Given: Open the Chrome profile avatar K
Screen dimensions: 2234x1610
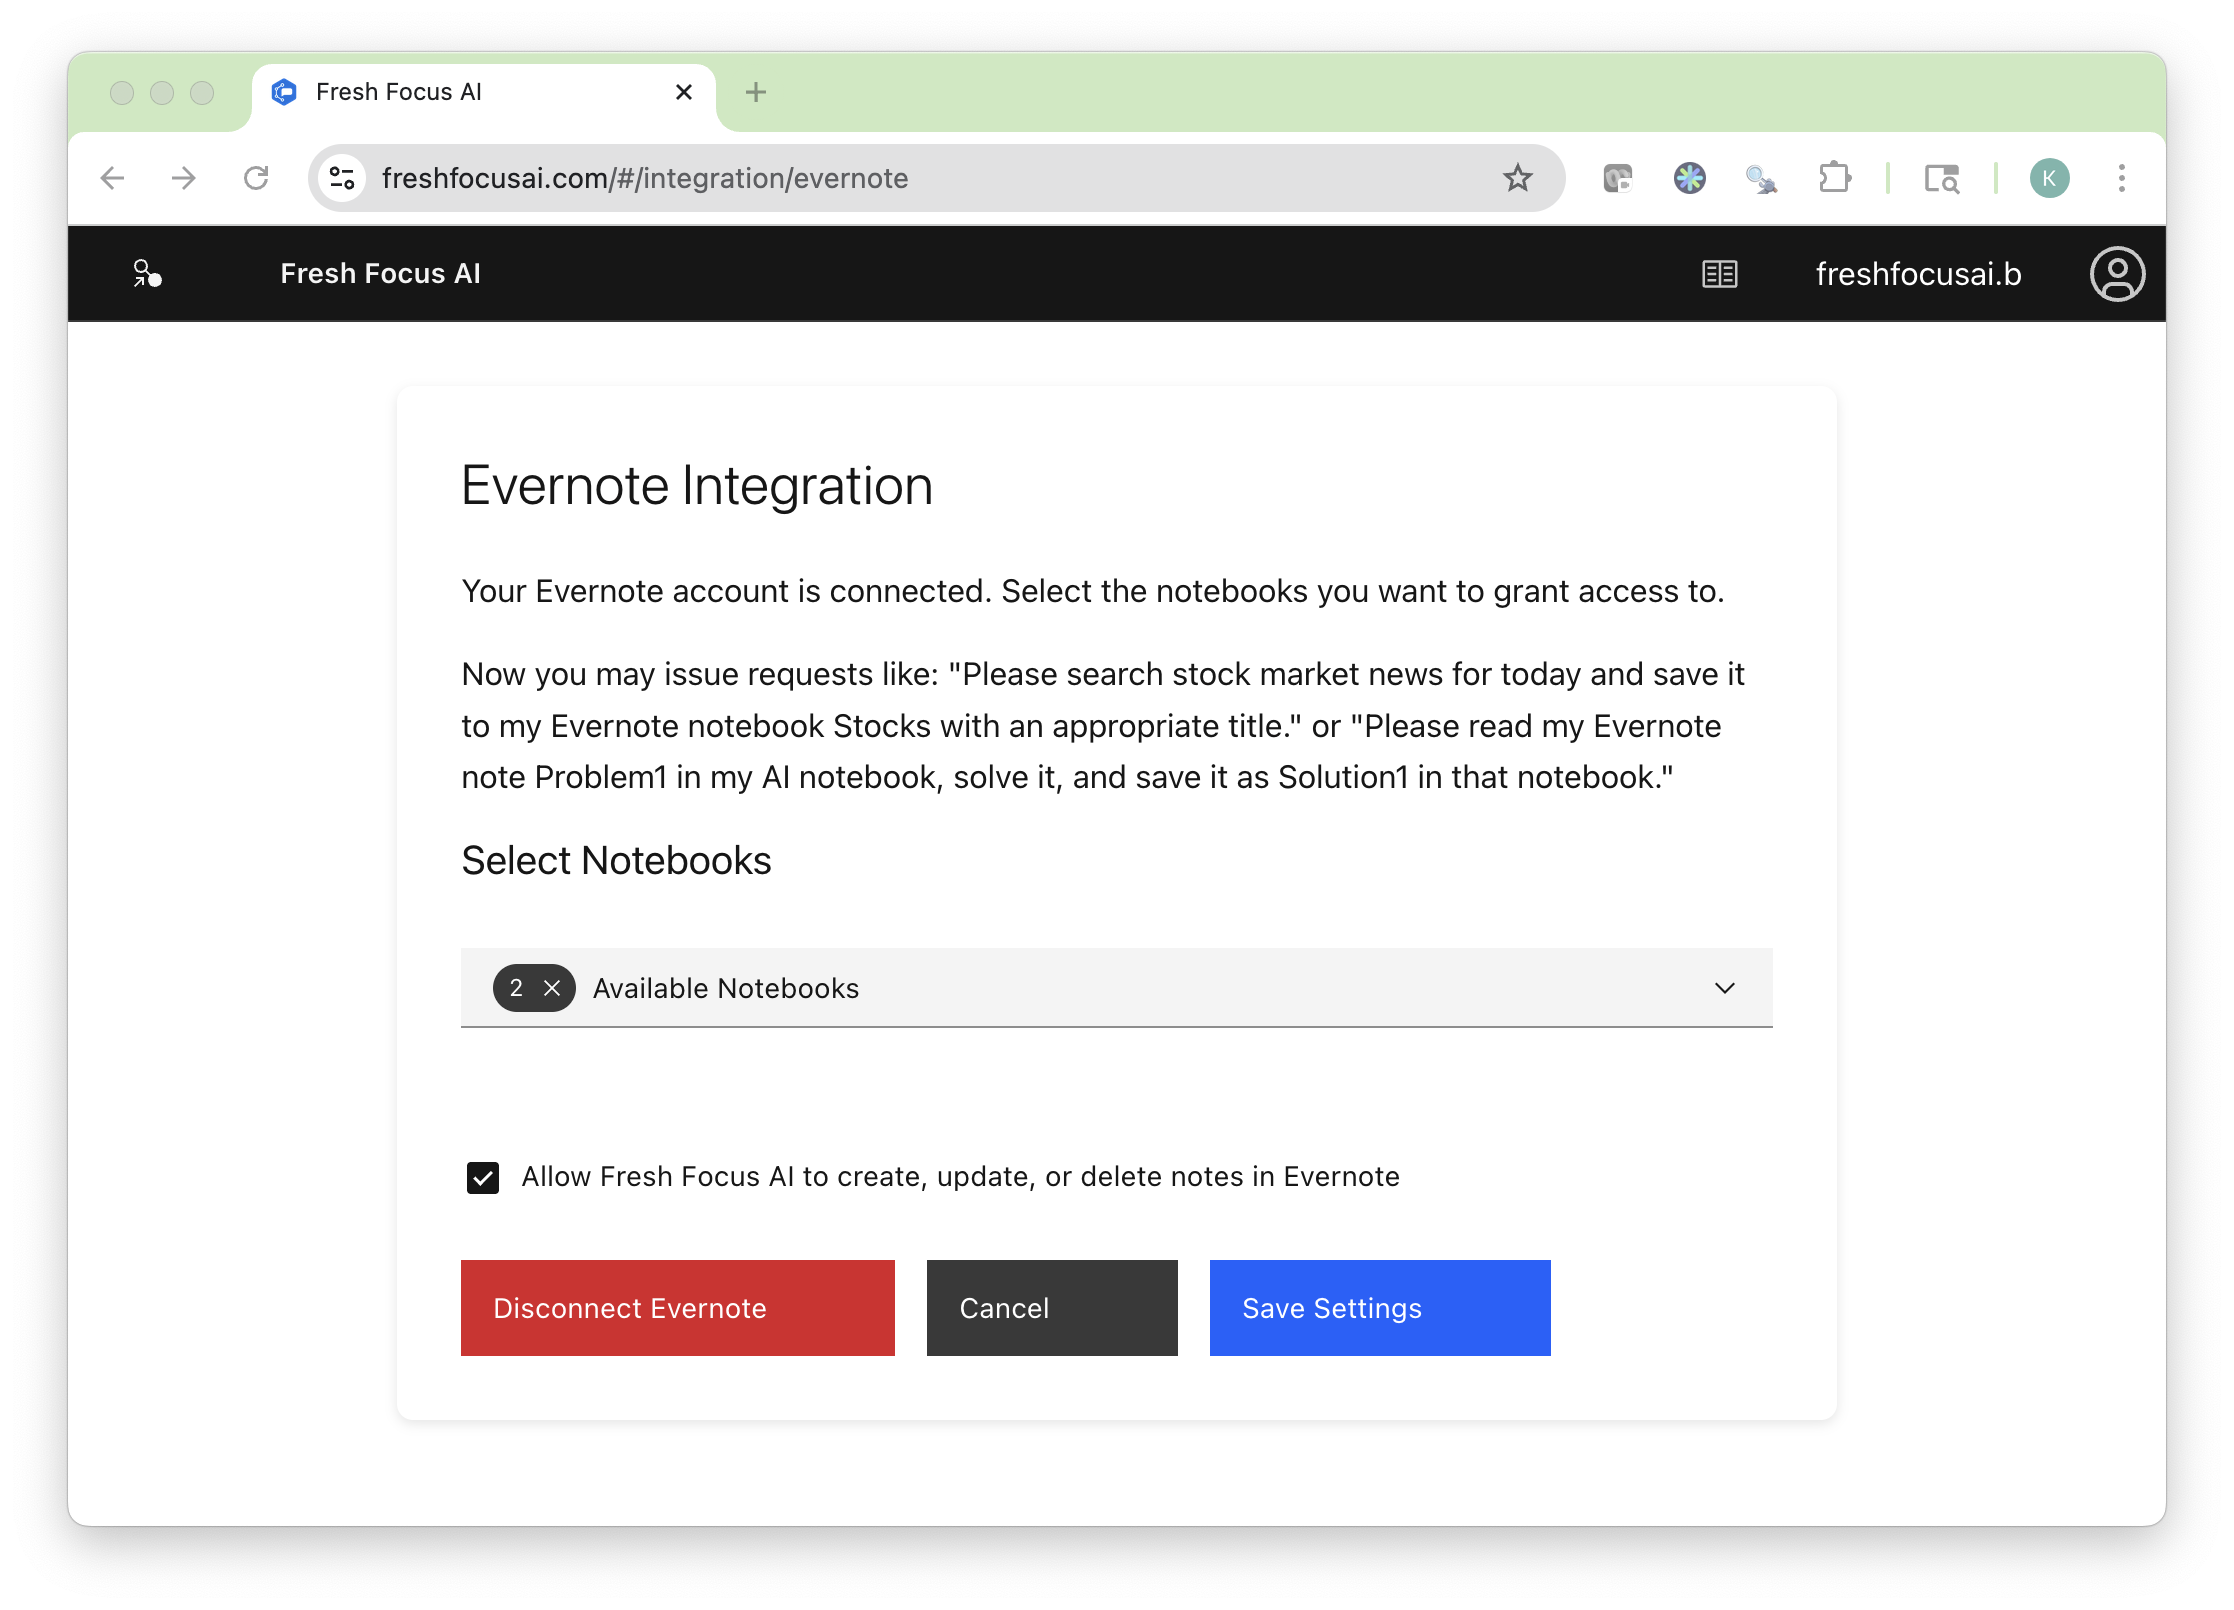Looking at the screenshot, I should pyautogui.click(x=2049, y=178).
